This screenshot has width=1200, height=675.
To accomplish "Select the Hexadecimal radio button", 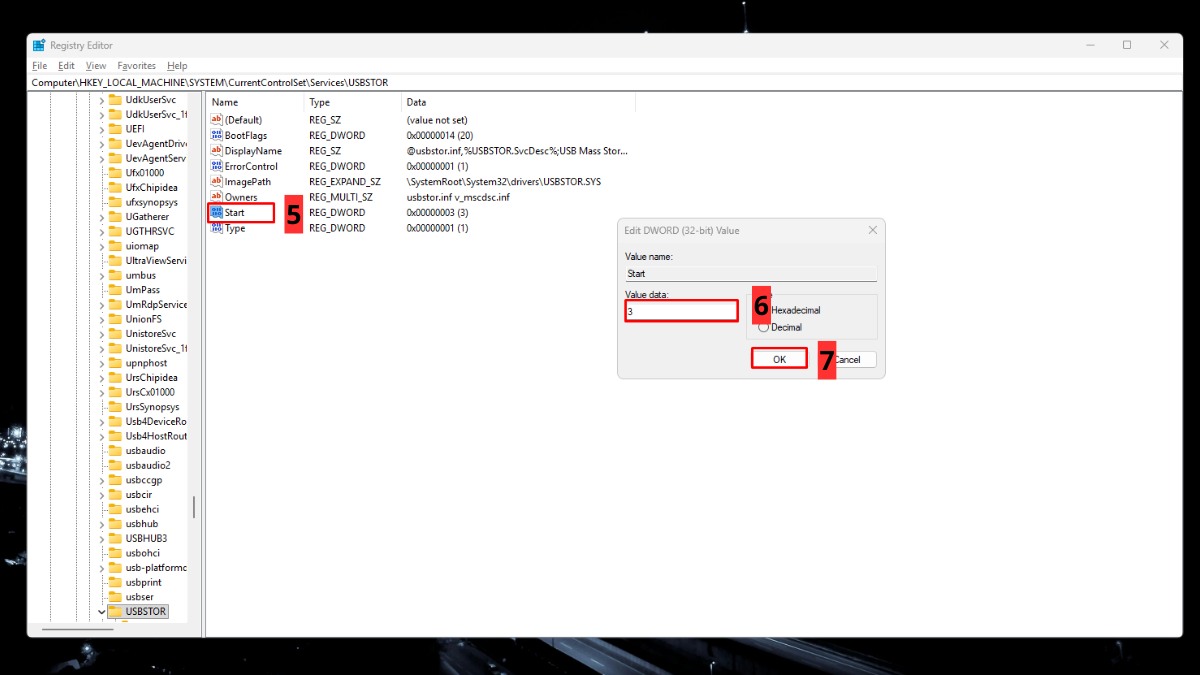I will point(763,309).
